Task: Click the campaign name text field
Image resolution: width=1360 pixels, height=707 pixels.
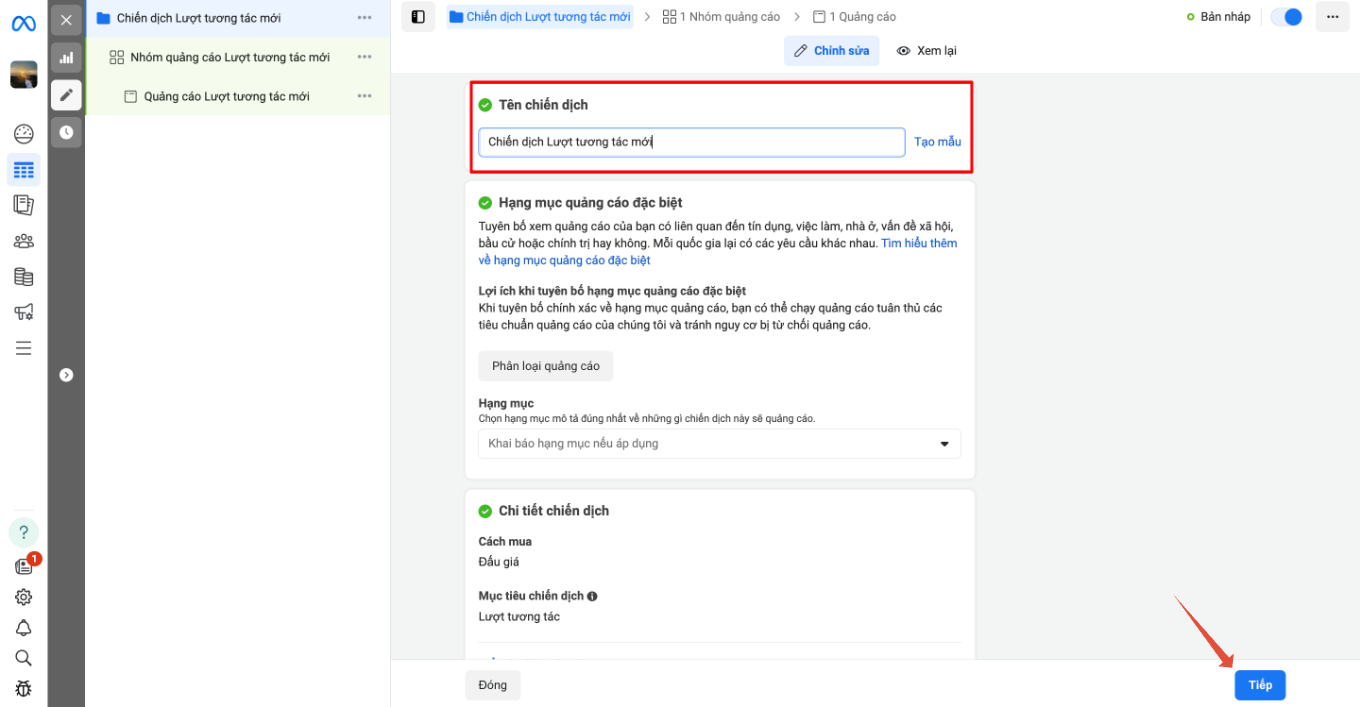Action: (x=691, y=142)
